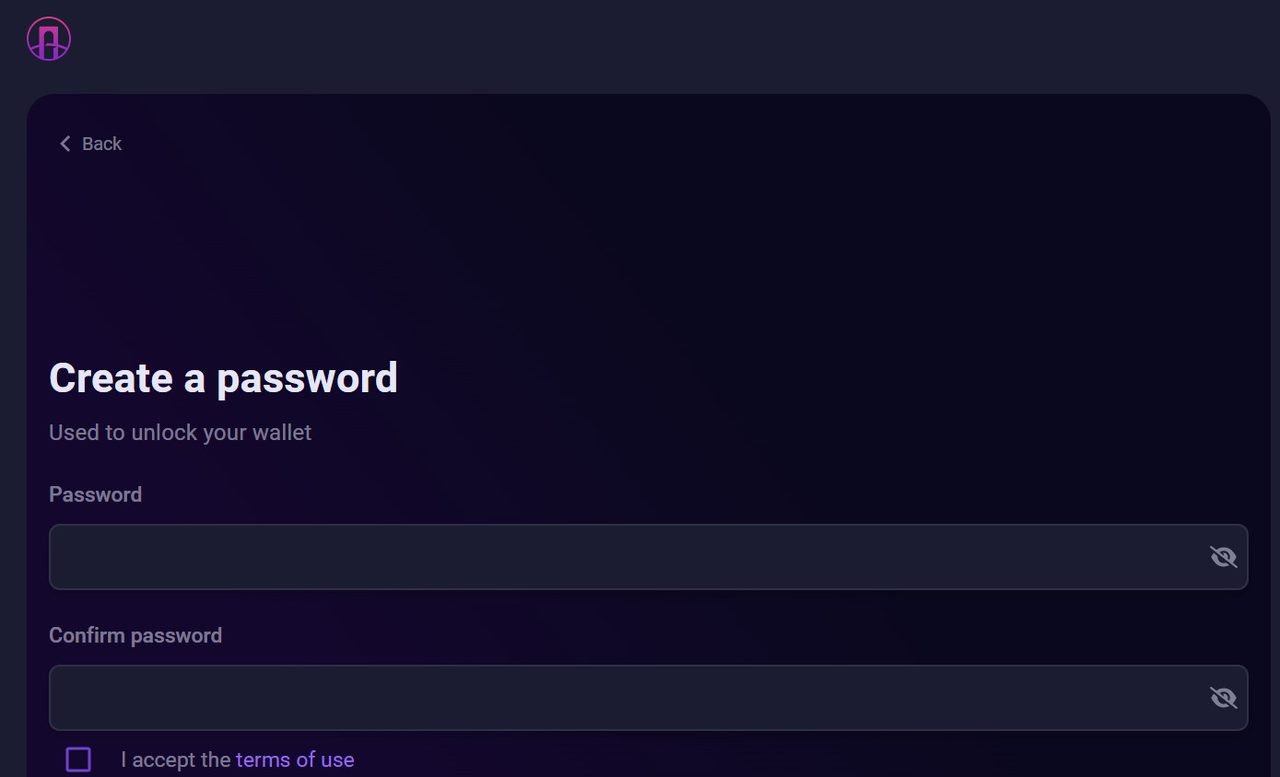Focus the Password input field
Image resolution: width=1280 pixels, height=777 pixels.
coord(620,557)
